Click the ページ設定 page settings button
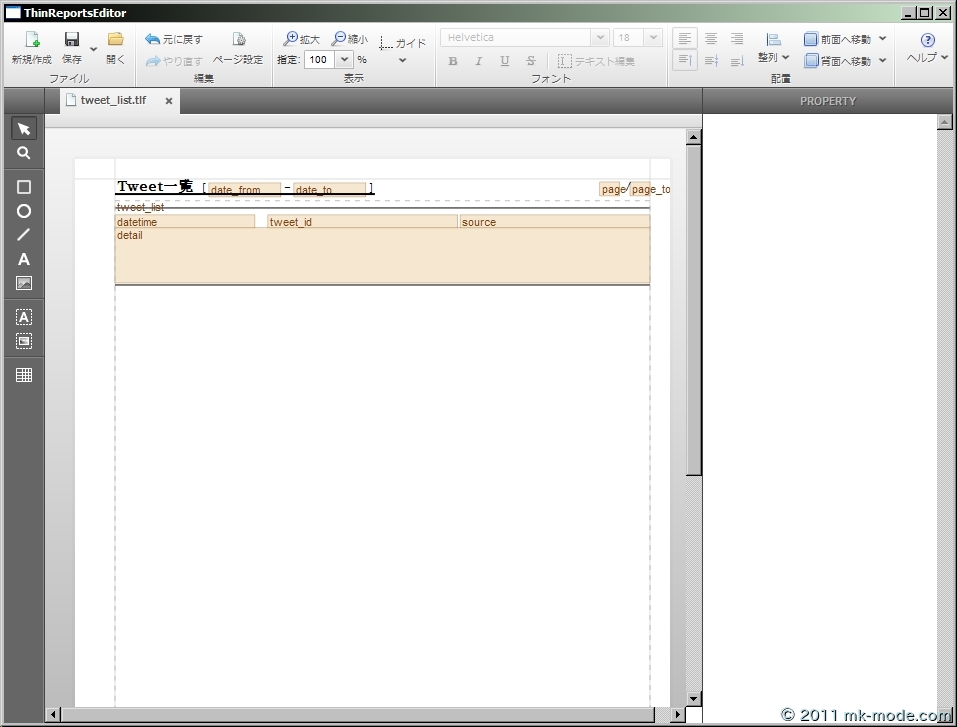 pyautogui.click(x=238, y=48)
